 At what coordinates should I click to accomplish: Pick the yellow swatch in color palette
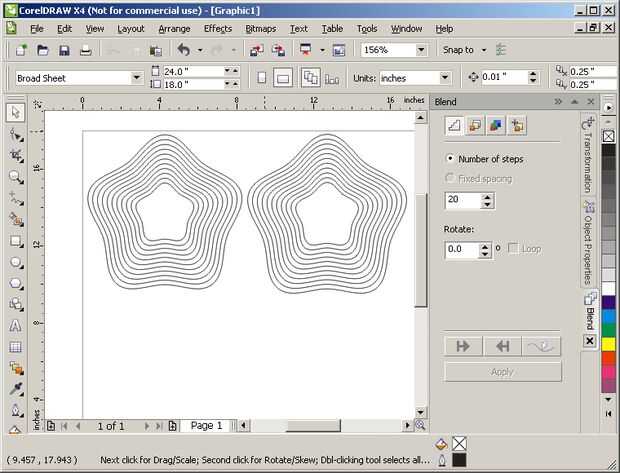609,344
